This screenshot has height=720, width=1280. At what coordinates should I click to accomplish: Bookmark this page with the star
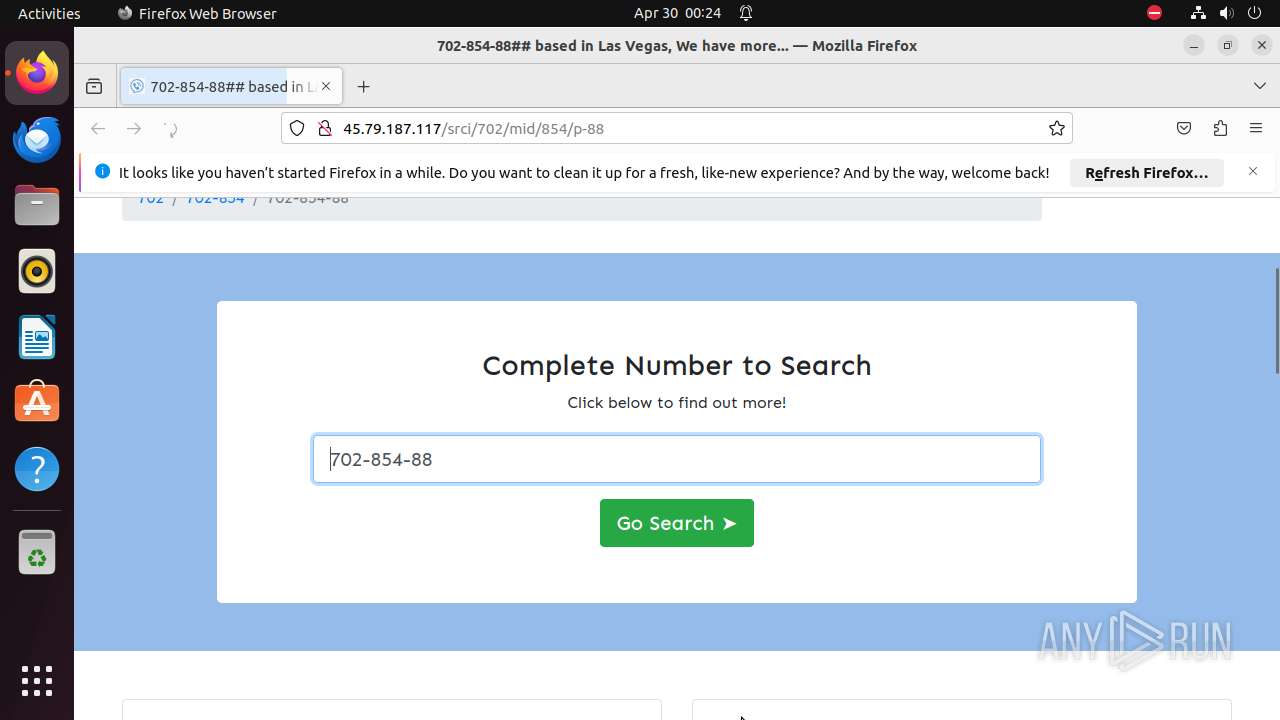click(x=1056, y=129)
